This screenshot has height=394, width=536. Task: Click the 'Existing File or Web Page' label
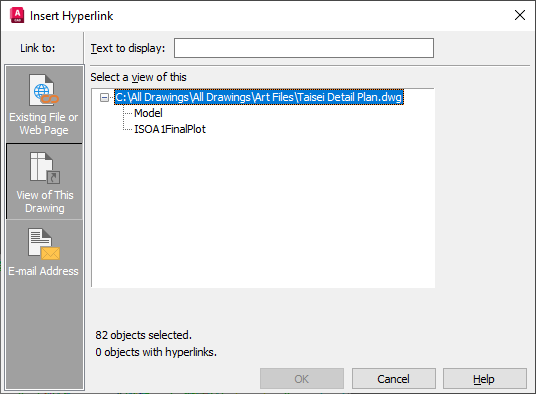(x=44, y=124)
